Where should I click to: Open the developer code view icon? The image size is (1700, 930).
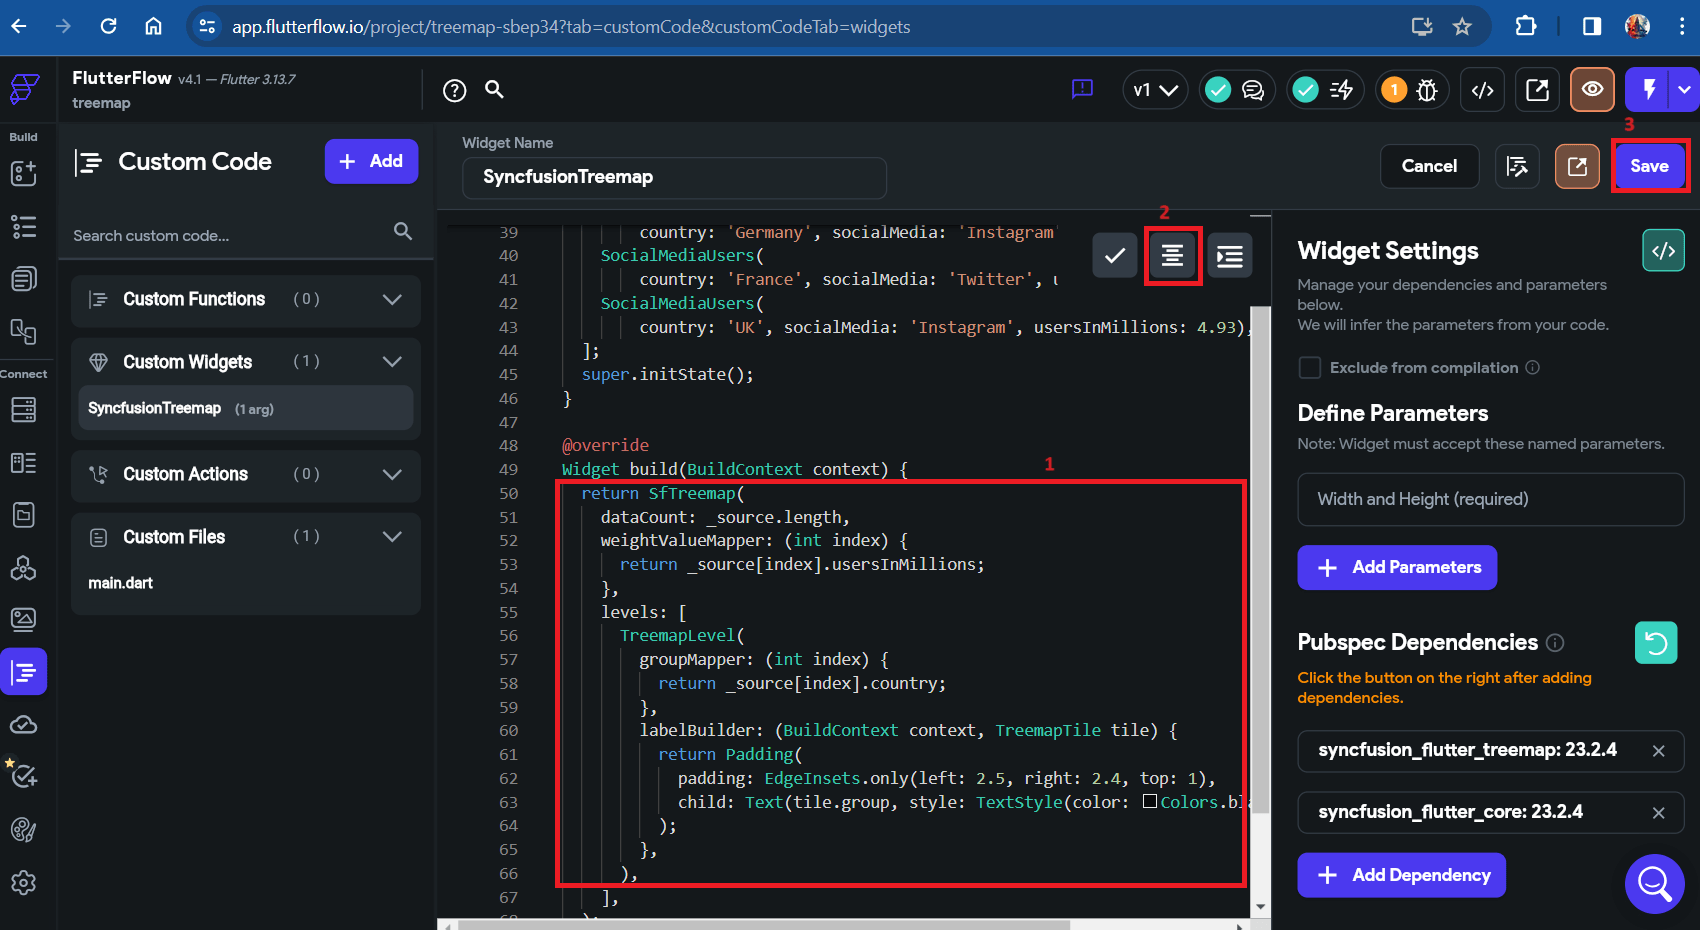[x=1483, y=91]
